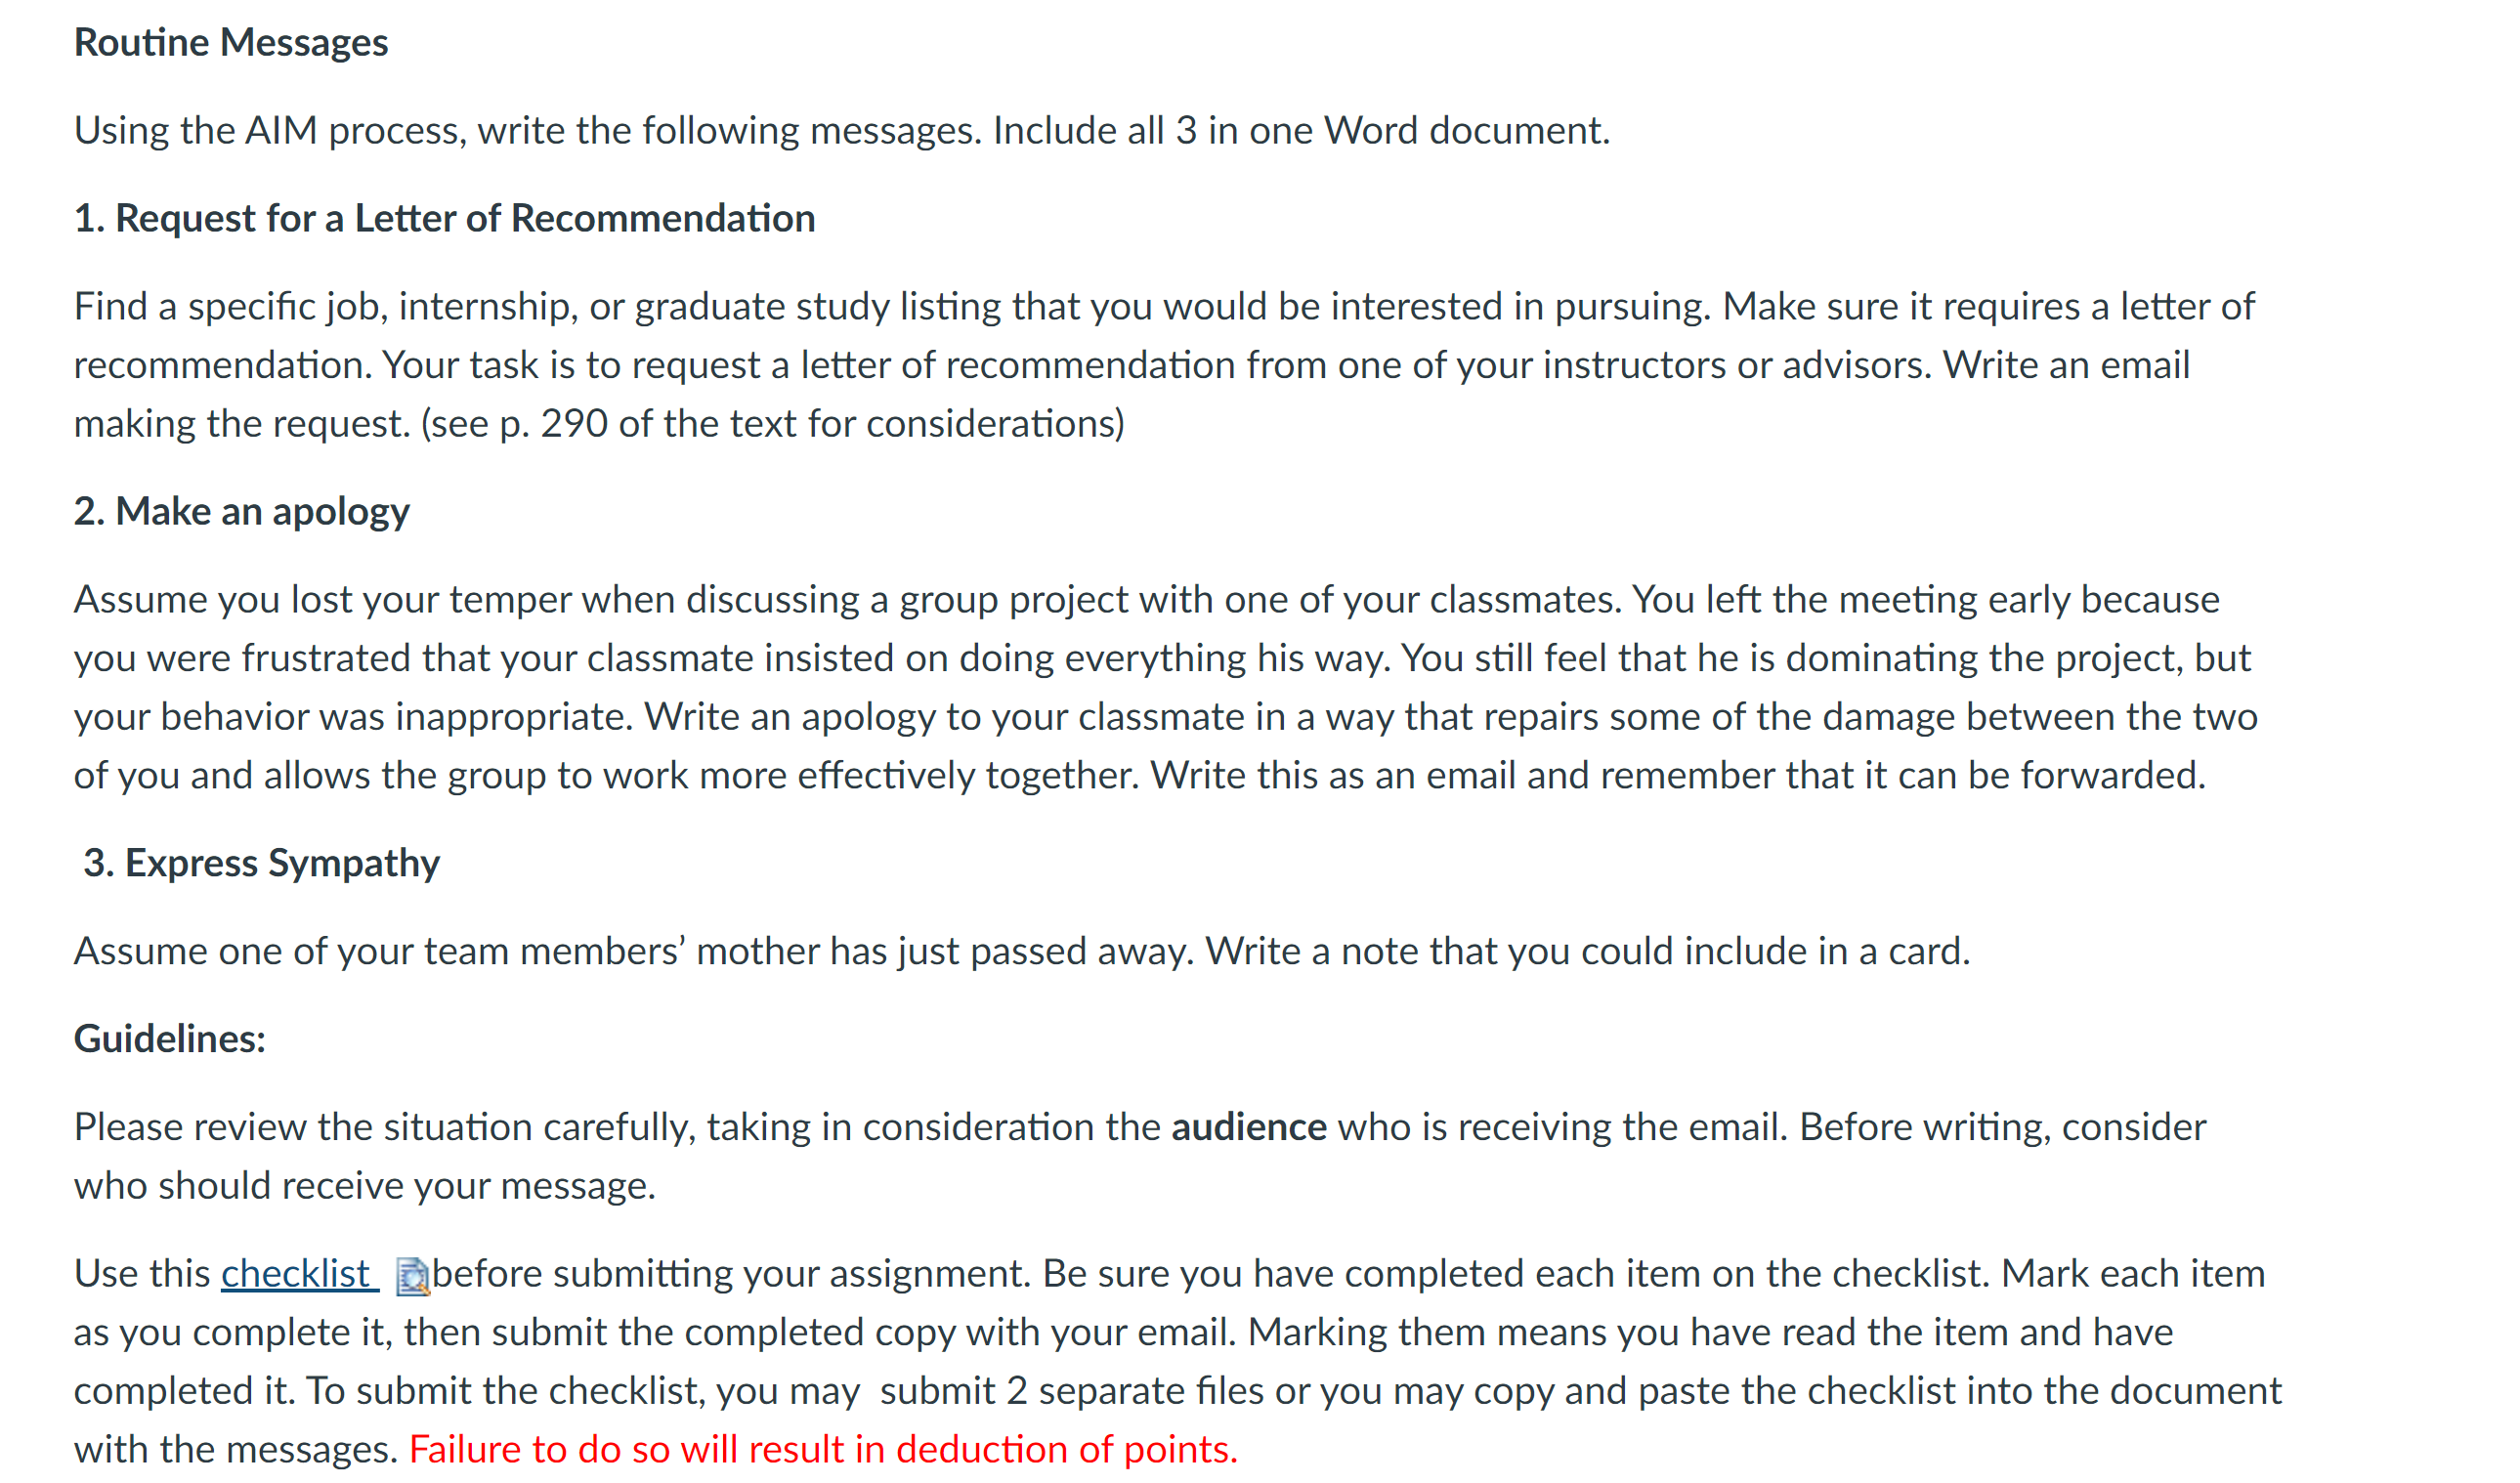This screenshot has height=1483, width=2520.
Task: Click the red 'Failure to do so' warning text
Action: [823, 1449]
